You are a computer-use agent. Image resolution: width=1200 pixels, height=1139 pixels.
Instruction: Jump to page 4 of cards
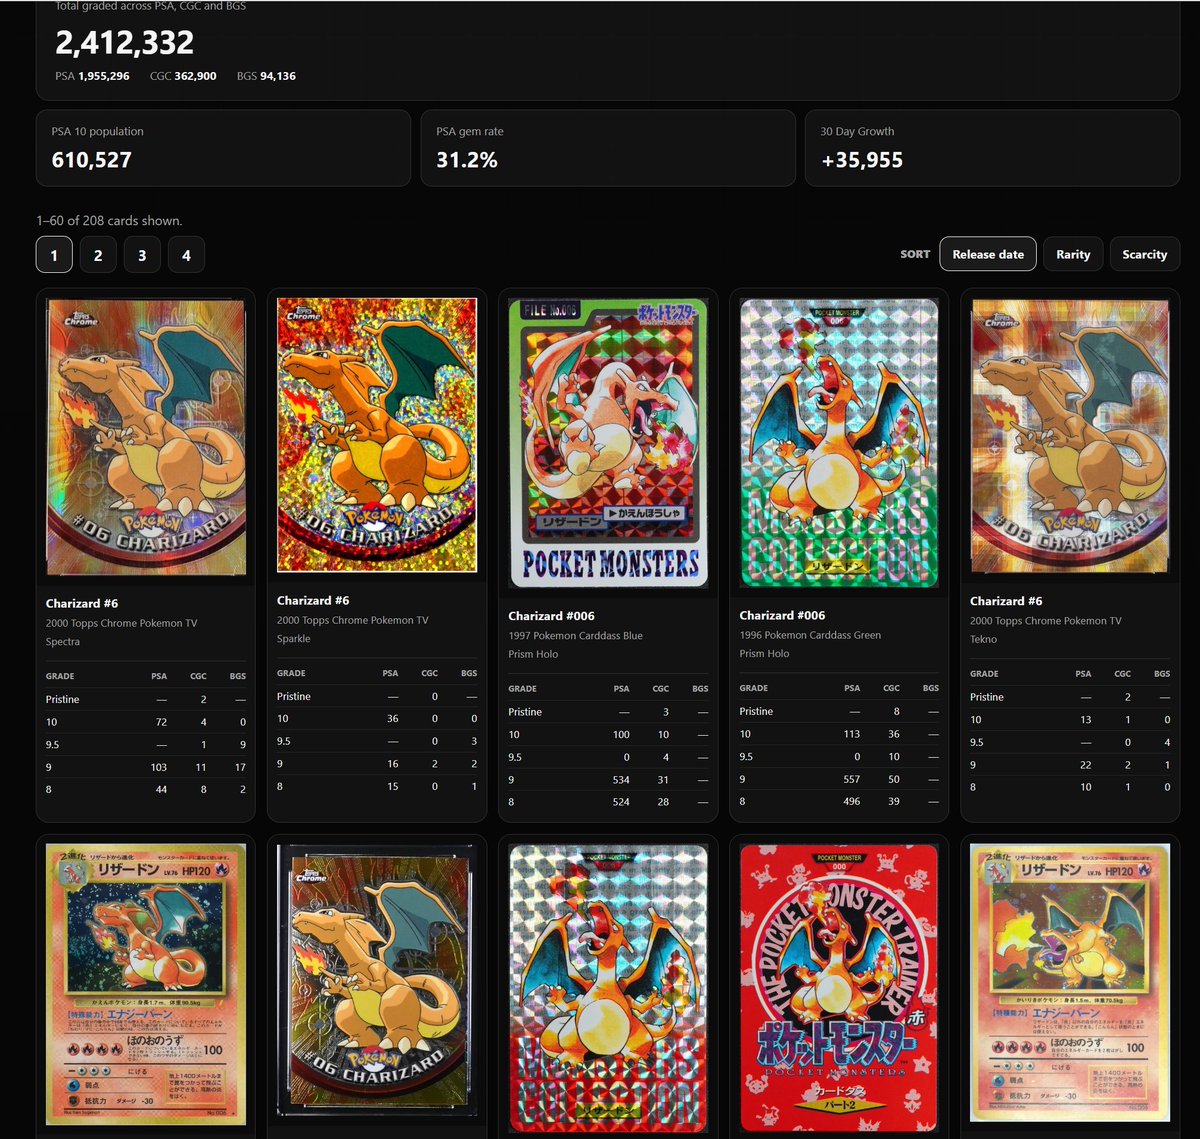(x=186, y=255)
